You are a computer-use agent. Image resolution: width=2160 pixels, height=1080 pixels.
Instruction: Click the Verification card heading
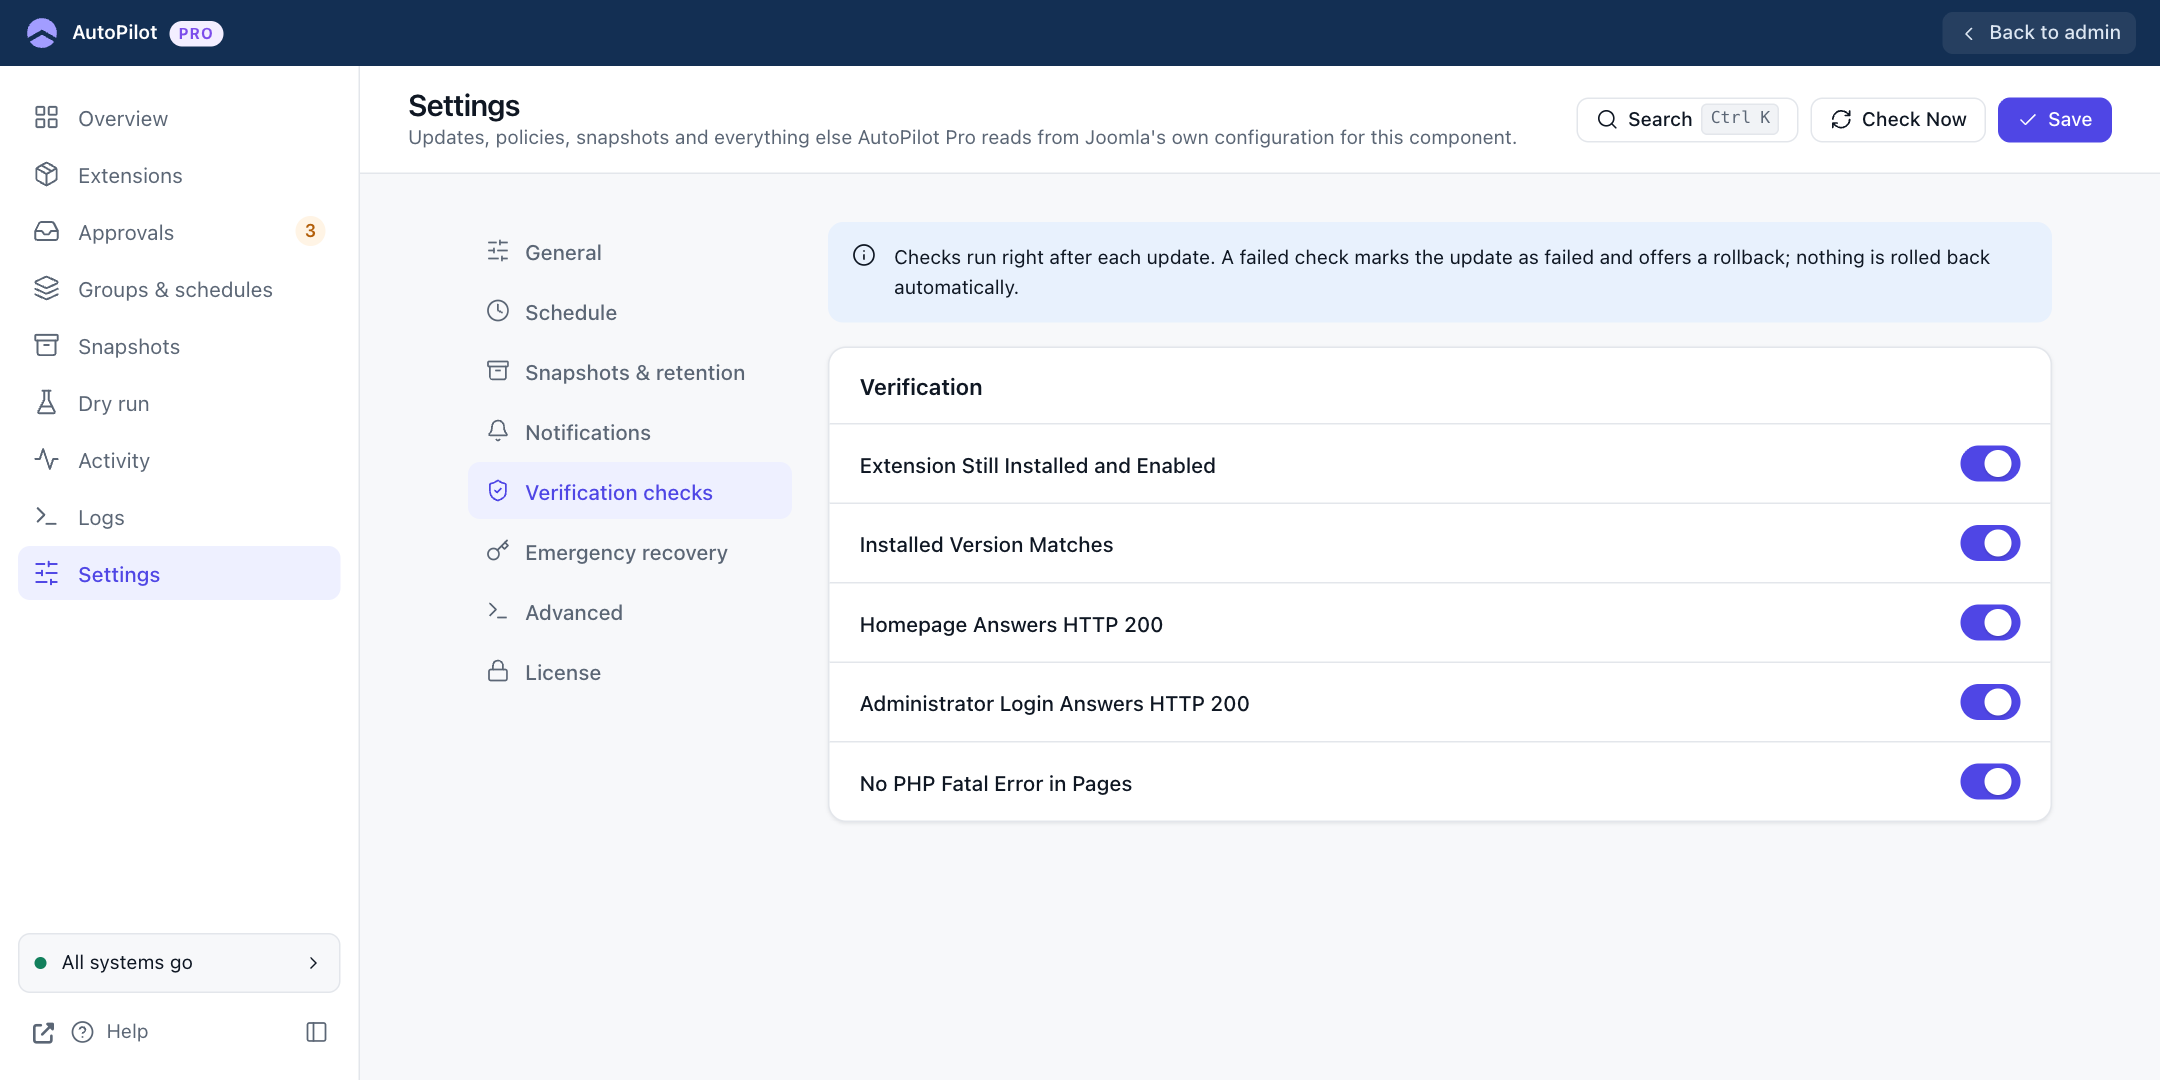click(921, 387)
